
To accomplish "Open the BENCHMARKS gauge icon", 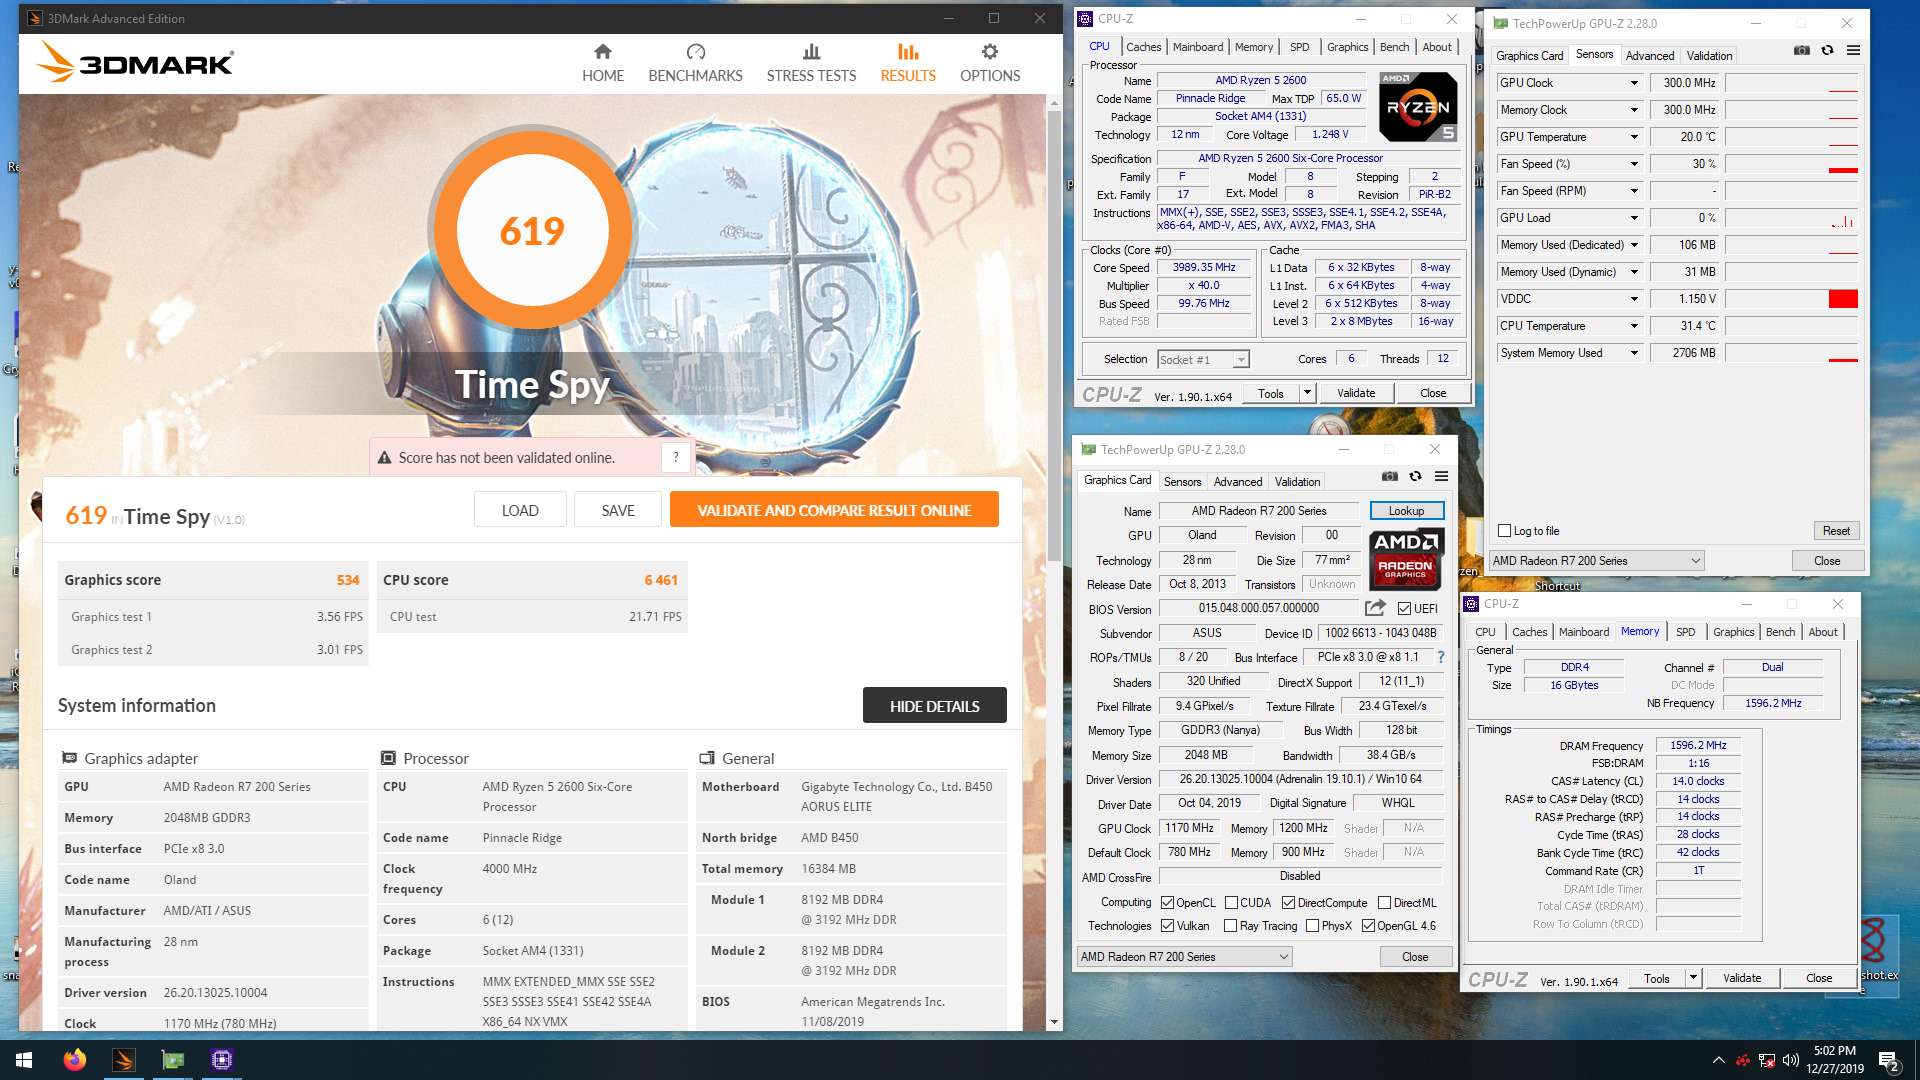I will pos(696,52).
